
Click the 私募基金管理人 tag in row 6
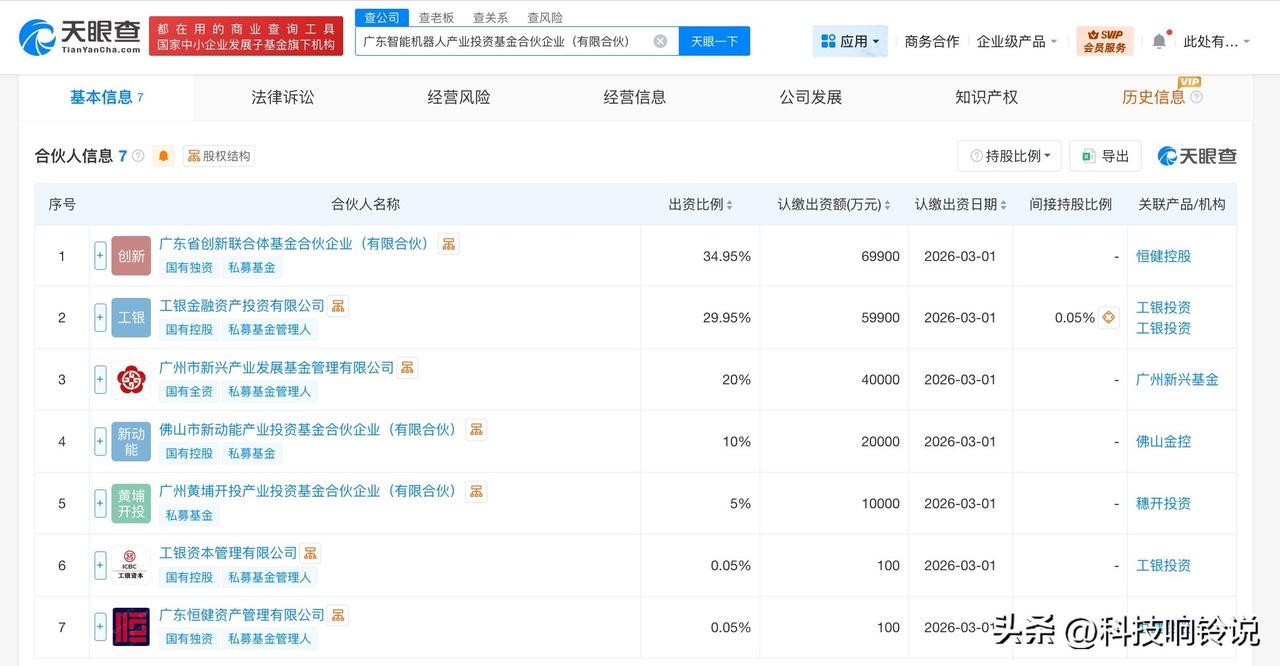[x=270, y=577]
